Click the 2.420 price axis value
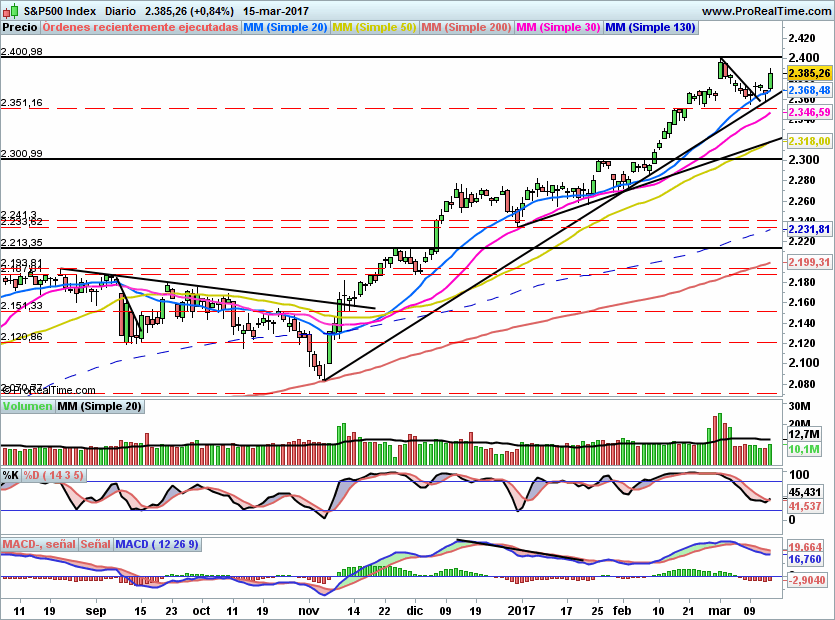Screen dimensions: 835x620 tap(802, 38)
